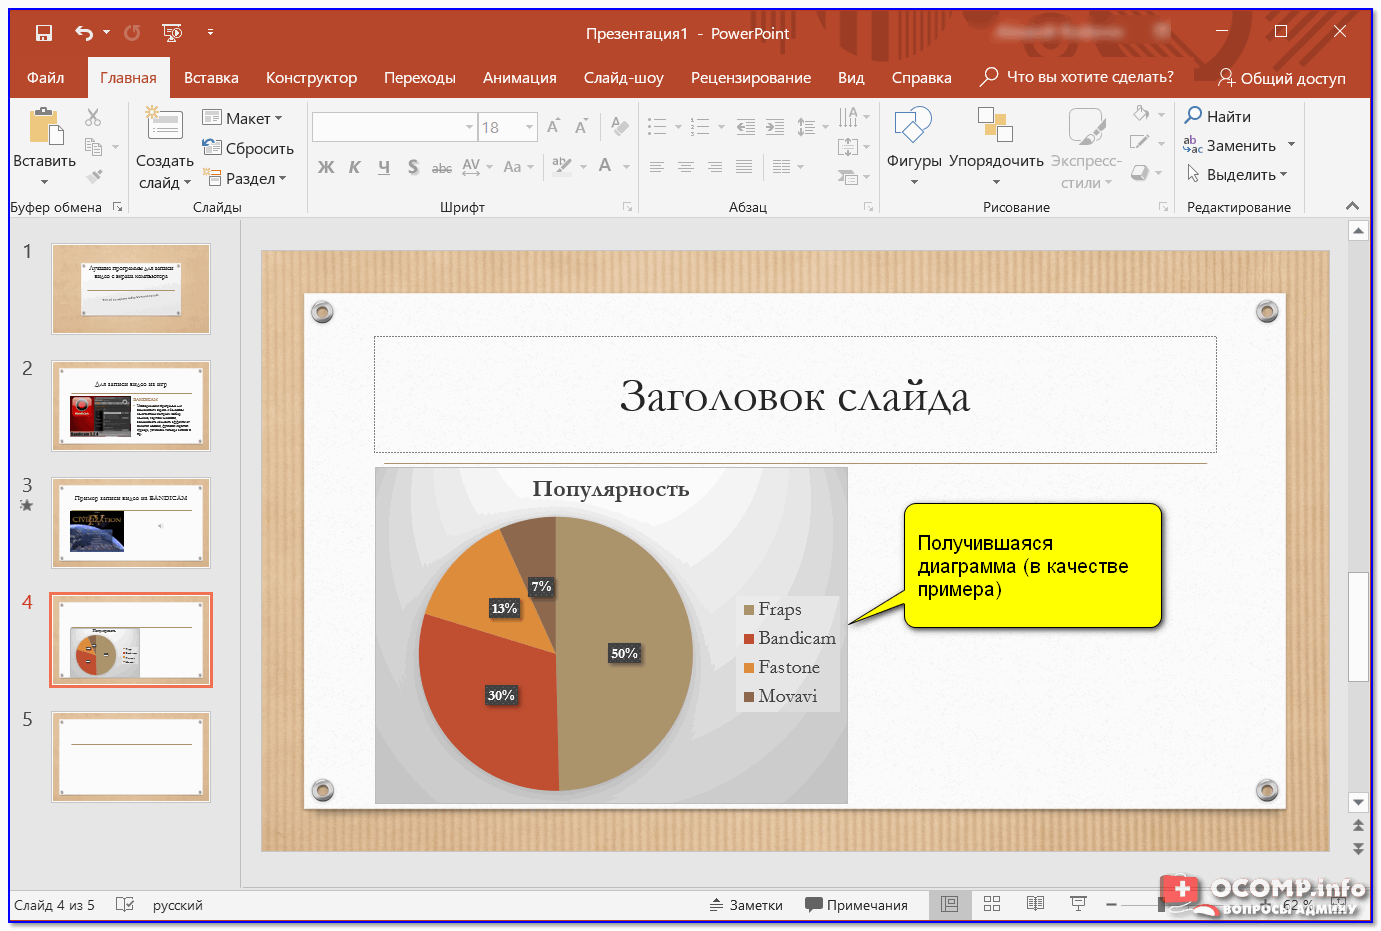This screenshot has height=931, width=1381.
Task: Open the Примечания comments pane
Action: coord(856,905)
